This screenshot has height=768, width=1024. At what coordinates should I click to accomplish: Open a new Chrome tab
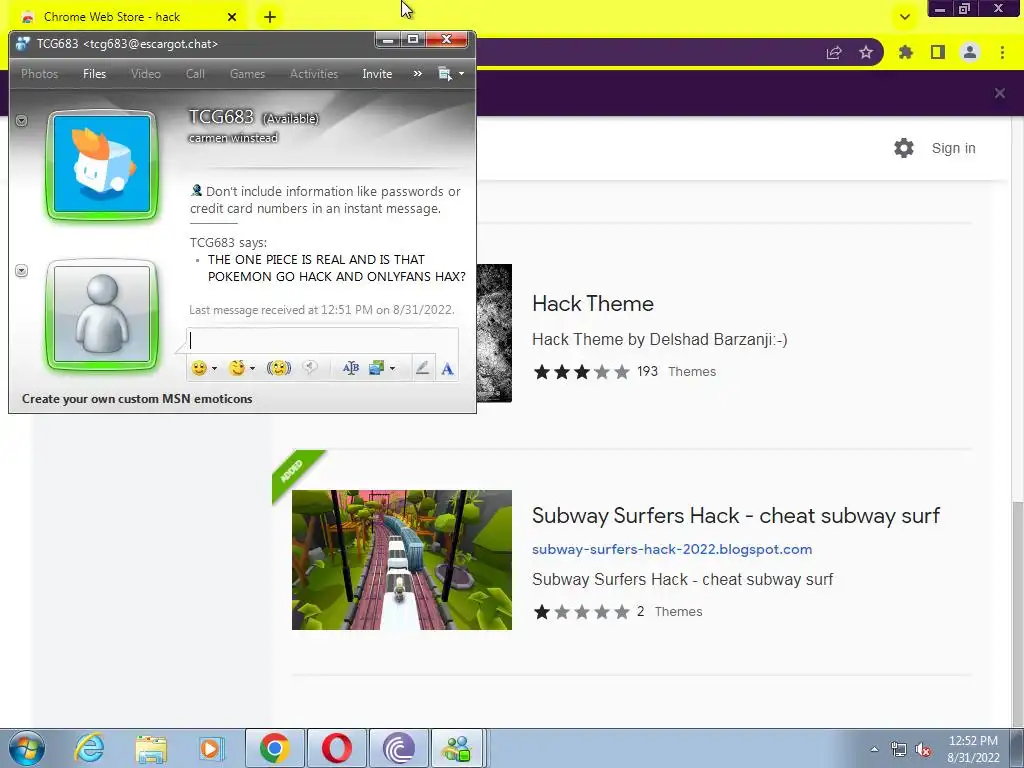270,17
